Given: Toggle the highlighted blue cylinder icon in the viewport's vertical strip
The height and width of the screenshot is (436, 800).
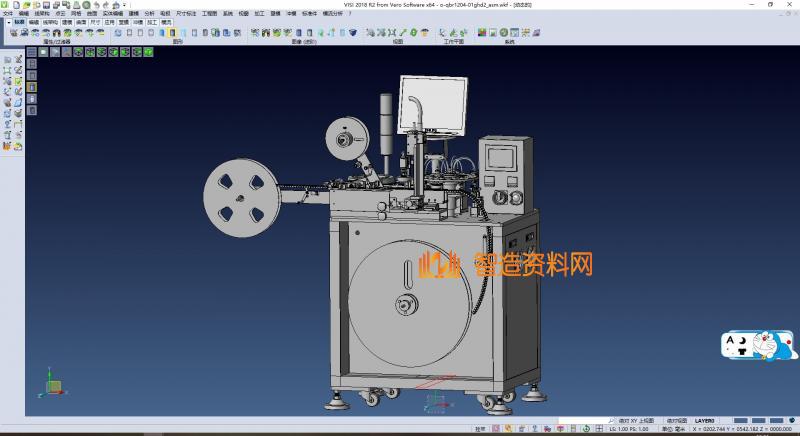Looking at the screenshot, I should 32,87.
